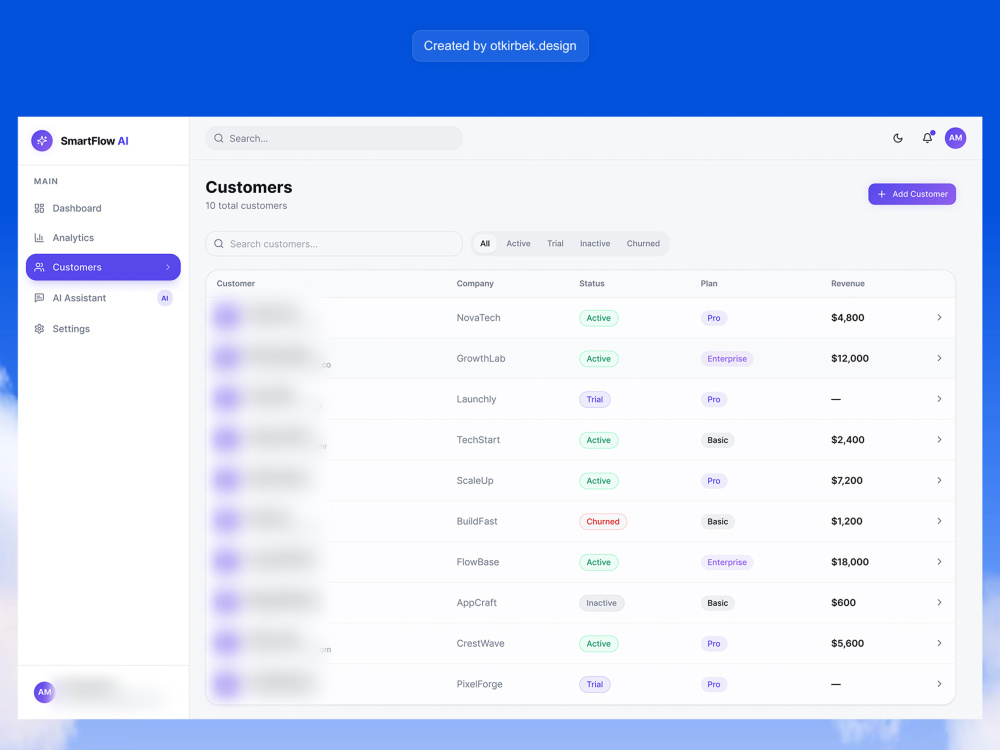The width and height of the screenshot is (1000, 750).
Task: Click the Trial badge in Launchly row
Action: click(x=594, y=400)
